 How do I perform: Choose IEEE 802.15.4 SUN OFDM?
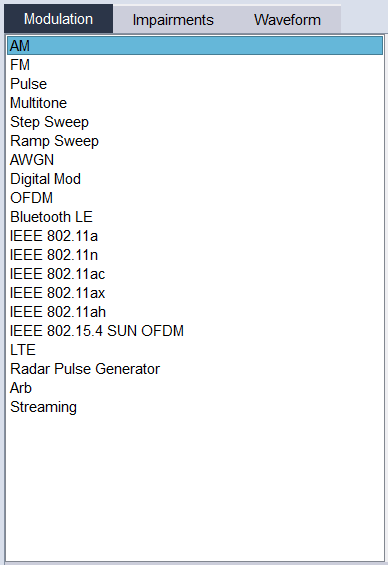(195, 331)
